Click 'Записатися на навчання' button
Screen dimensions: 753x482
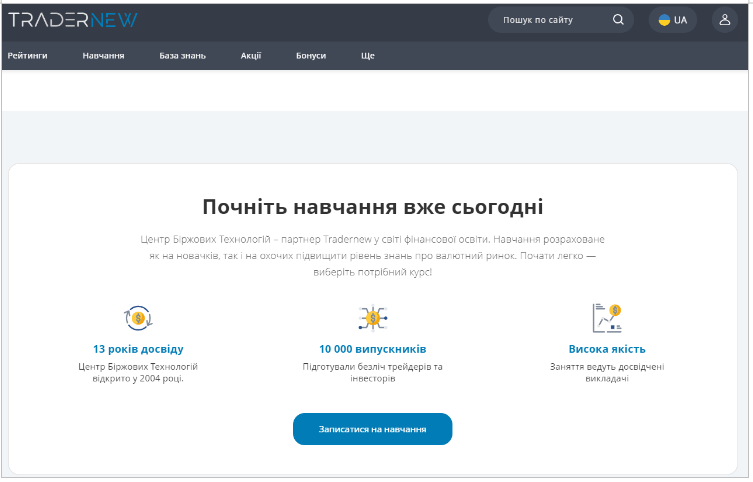click(x=373, y=429)
